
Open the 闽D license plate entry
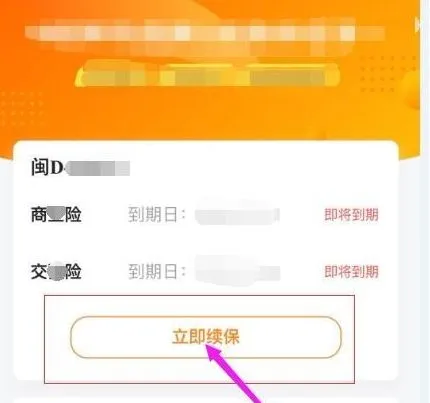(x=80, y=167)
